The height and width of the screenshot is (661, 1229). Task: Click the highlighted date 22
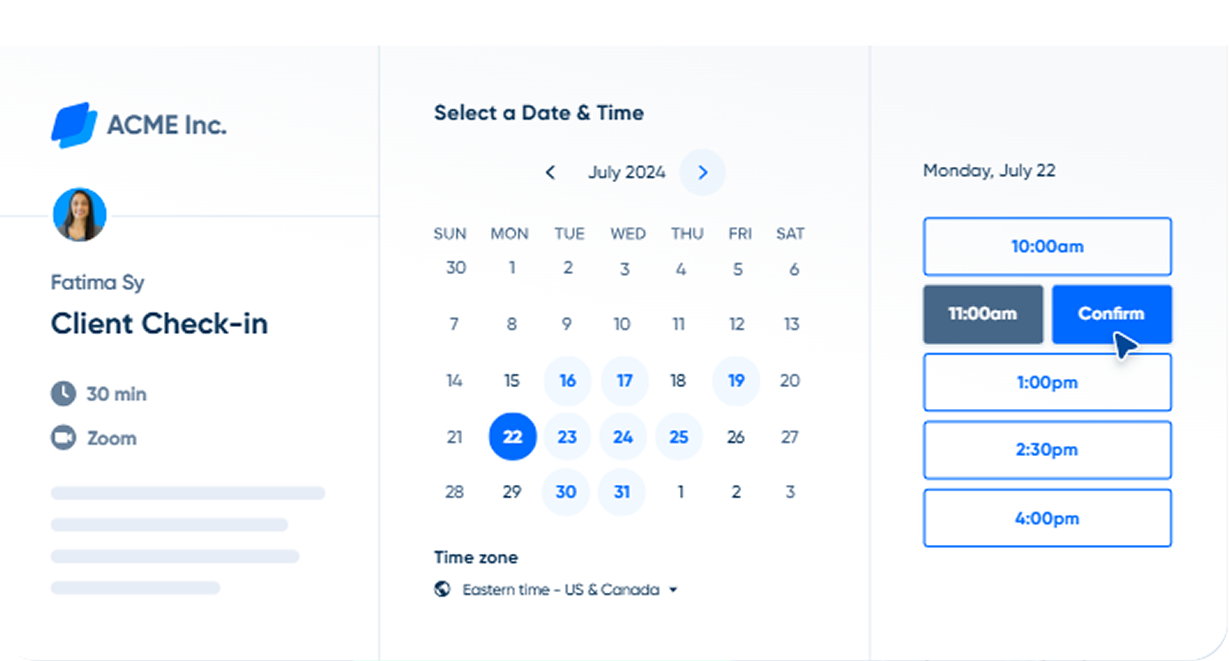tap(512, 437)
